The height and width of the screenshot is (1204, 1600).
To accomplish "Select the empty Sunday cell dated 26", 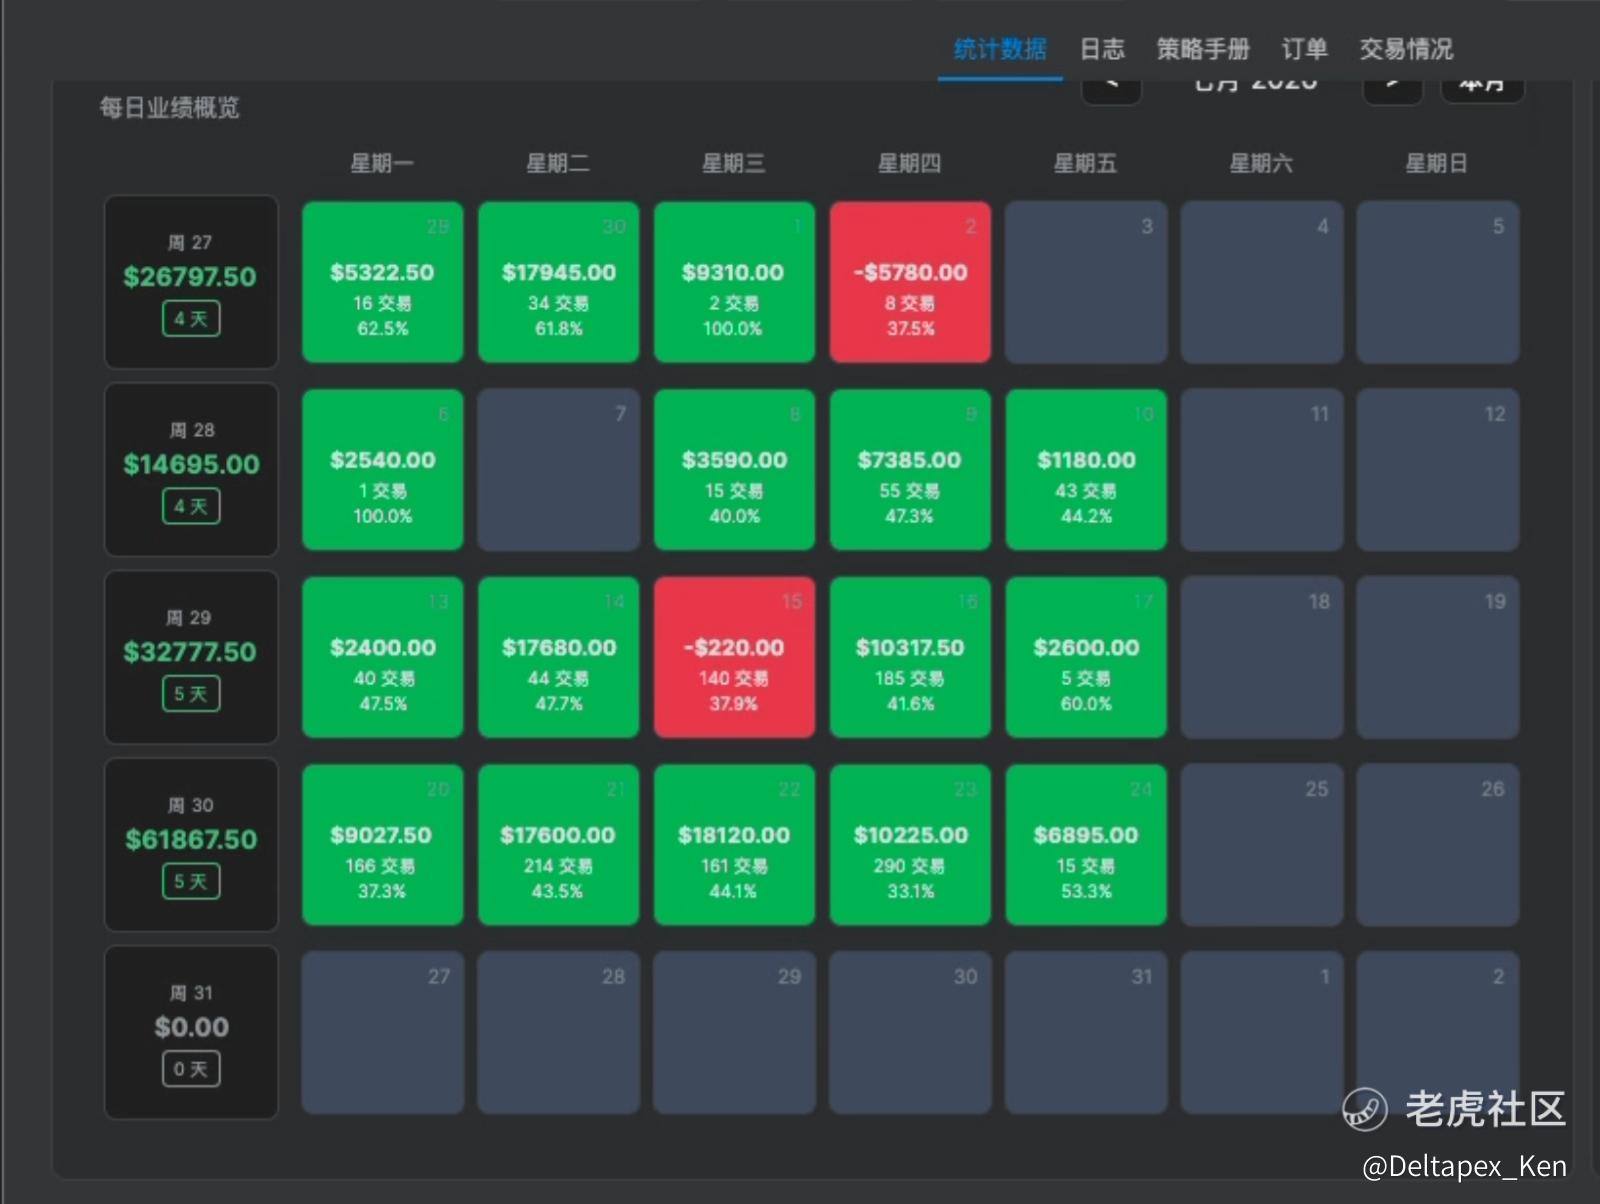I will tap(1438, 845).
